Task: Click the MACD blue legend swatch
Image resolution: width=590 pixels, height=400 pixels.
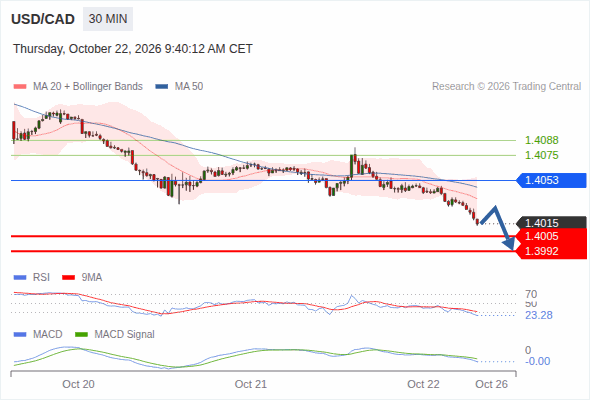Action: pyautogui.click(x=20, y=335)
